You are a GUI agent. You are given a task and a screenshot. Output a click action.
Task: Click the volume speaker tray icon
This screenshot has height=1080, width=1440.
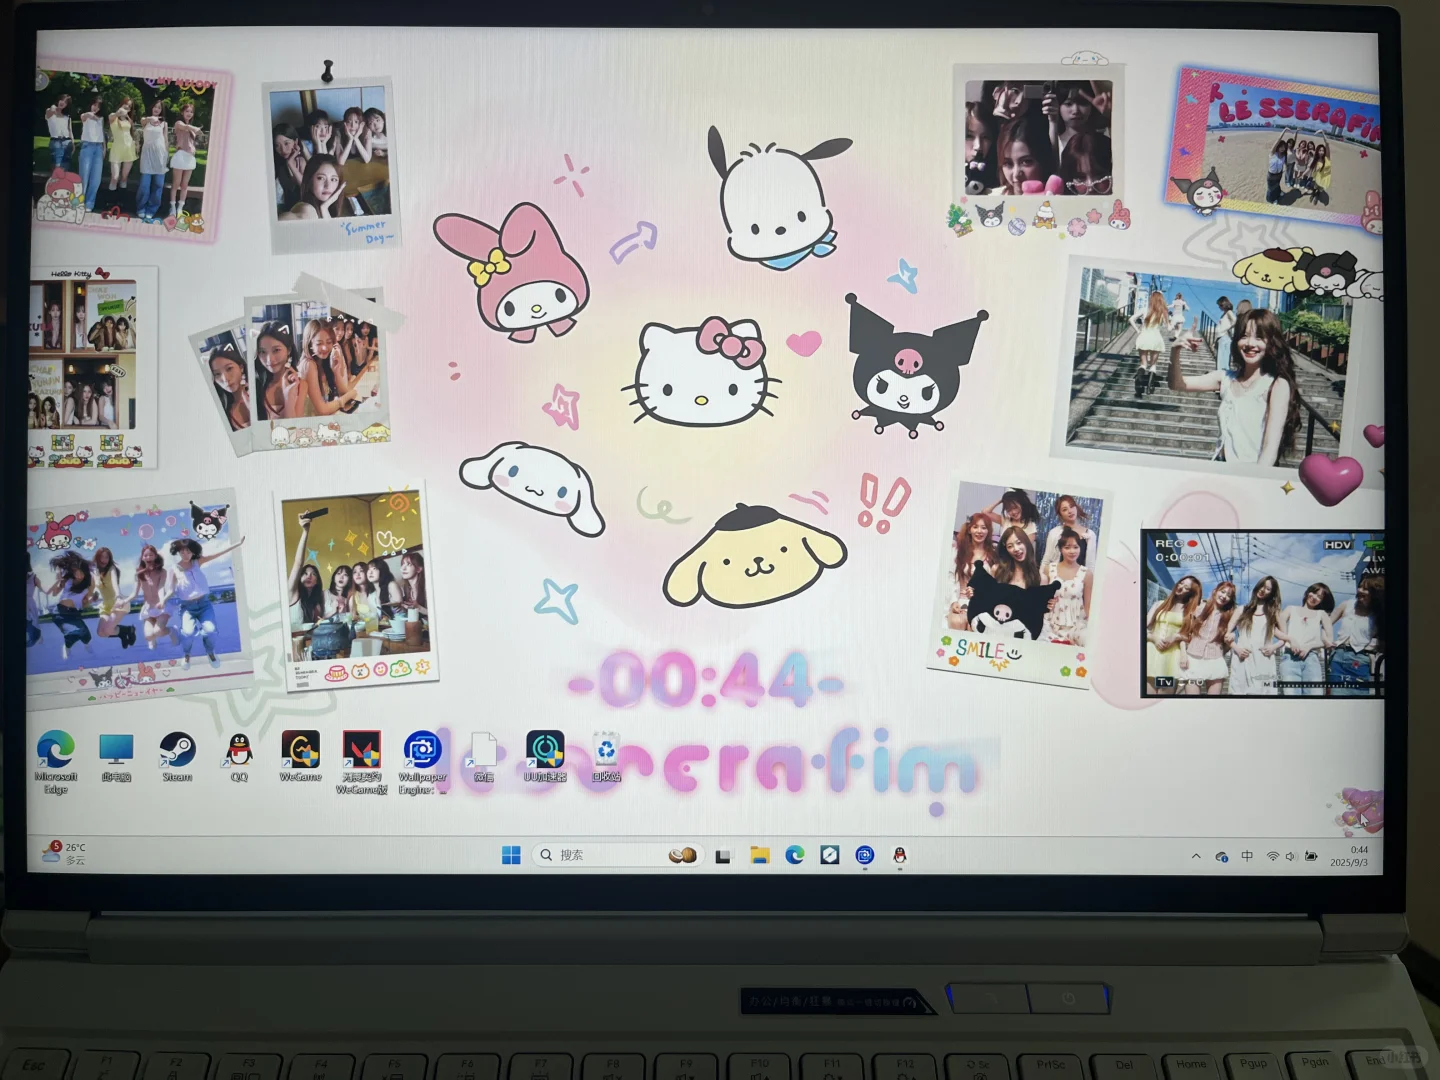point(1290,857)
